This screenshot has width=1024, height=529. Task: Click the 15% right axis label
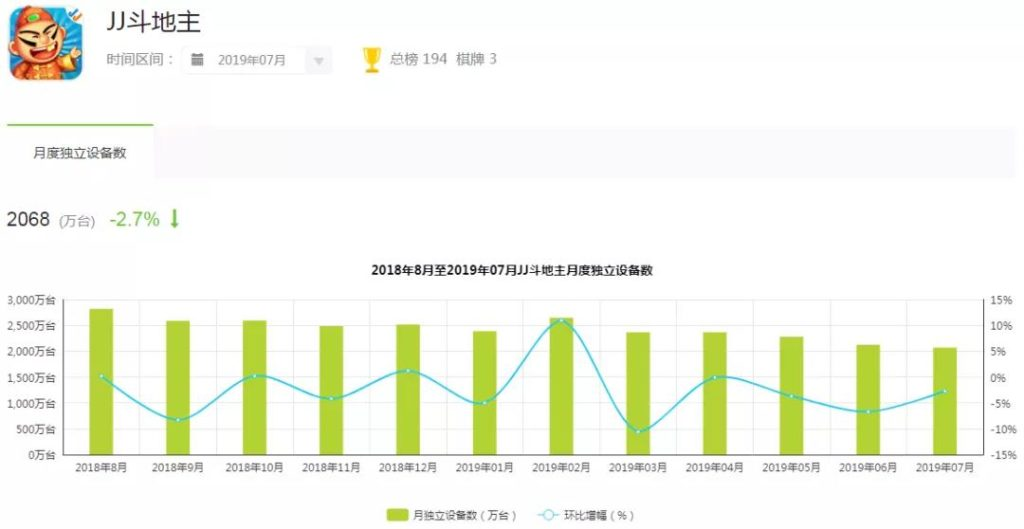[x=1001, y=300]
